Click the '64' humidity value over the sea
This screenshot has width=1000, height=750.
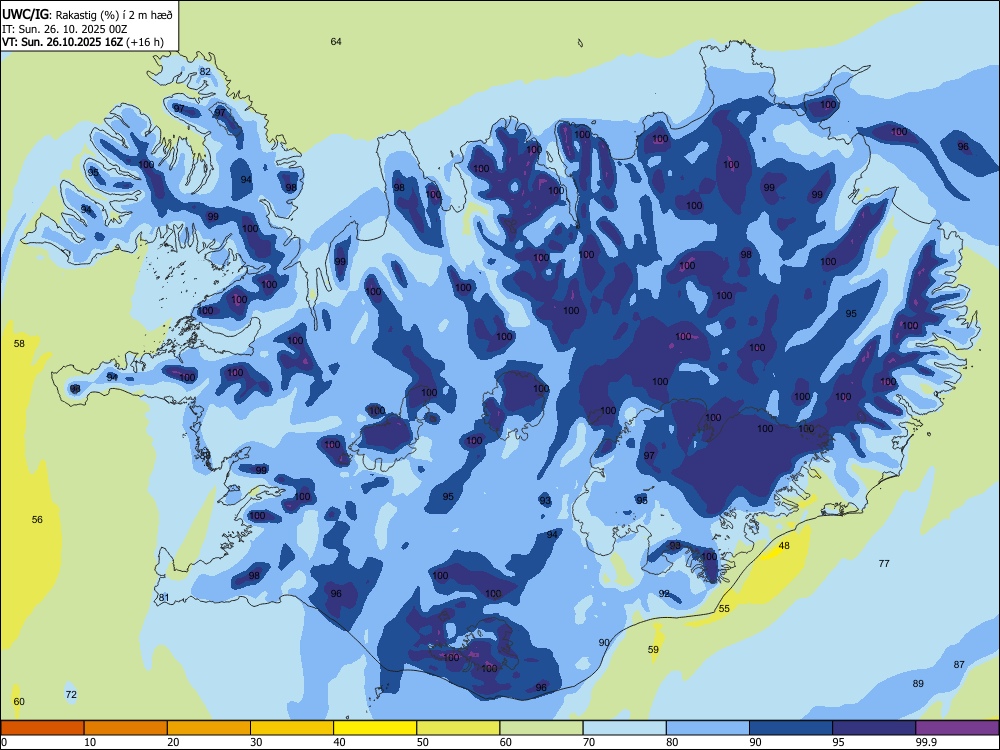pos(336,41)
